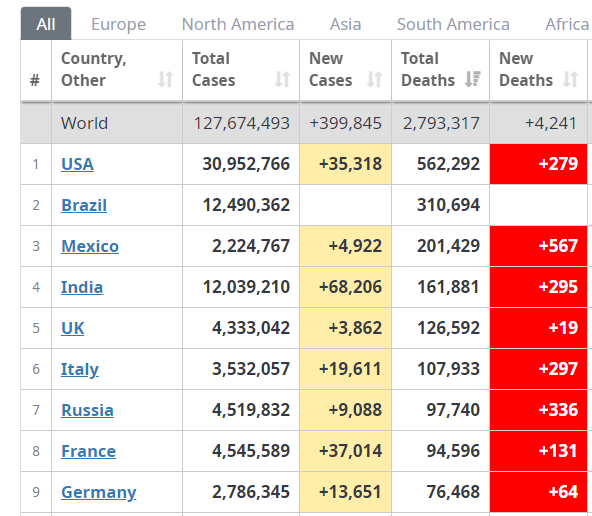Switch to the South America tab
The image size is (592, 516).
[x=453, y=24]
